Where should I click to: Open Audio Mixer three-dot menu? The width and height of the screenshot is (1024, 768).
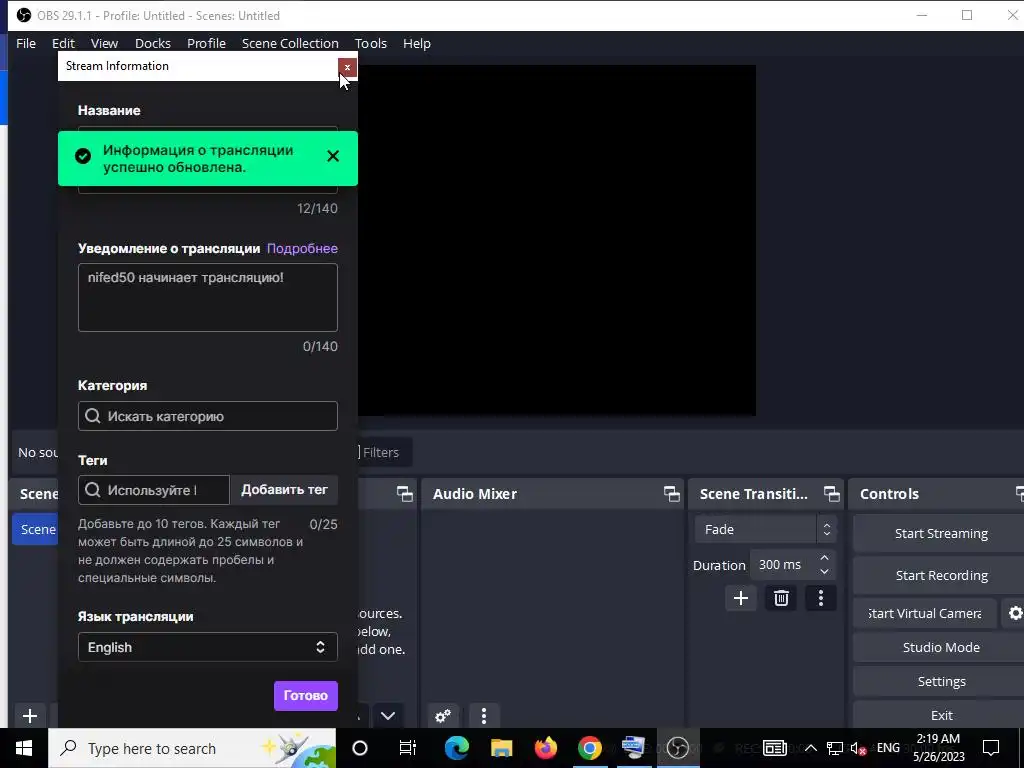pos(484,716)
